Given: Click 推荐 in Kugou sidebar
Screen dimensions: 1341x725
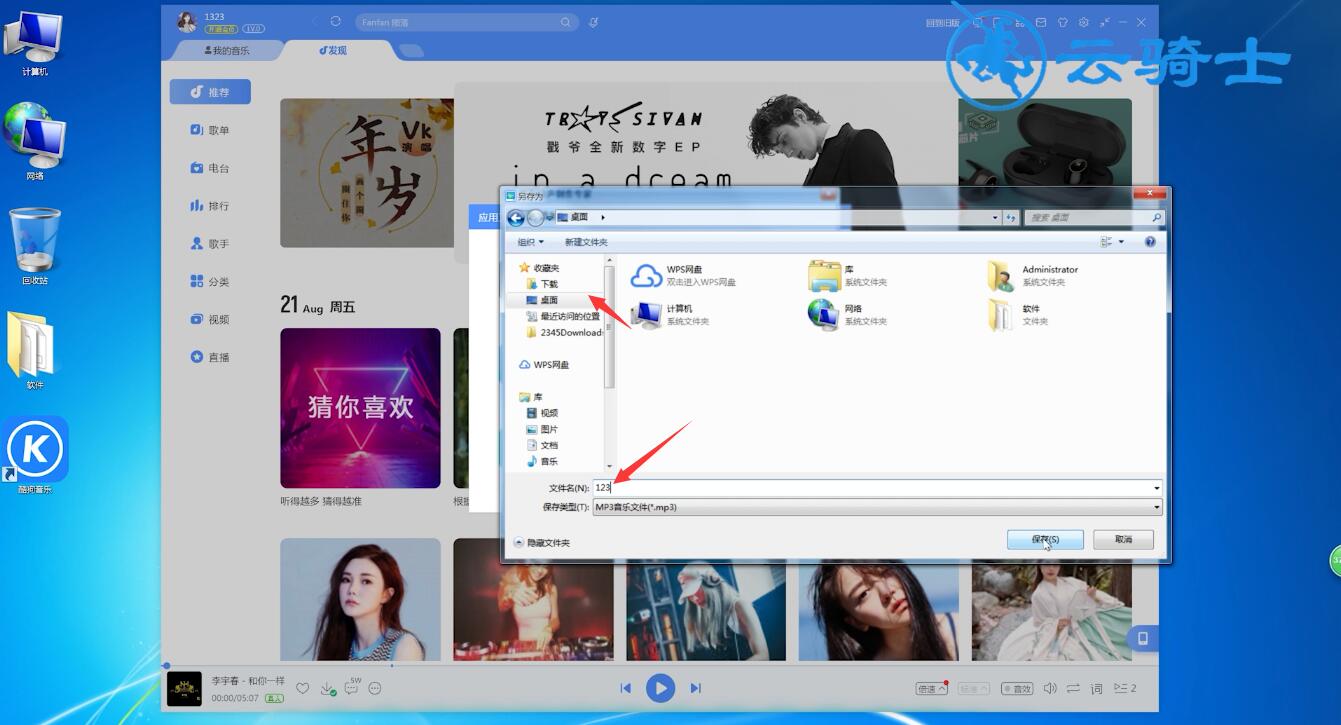Looking at the screenshot, I should click(210, 92).
